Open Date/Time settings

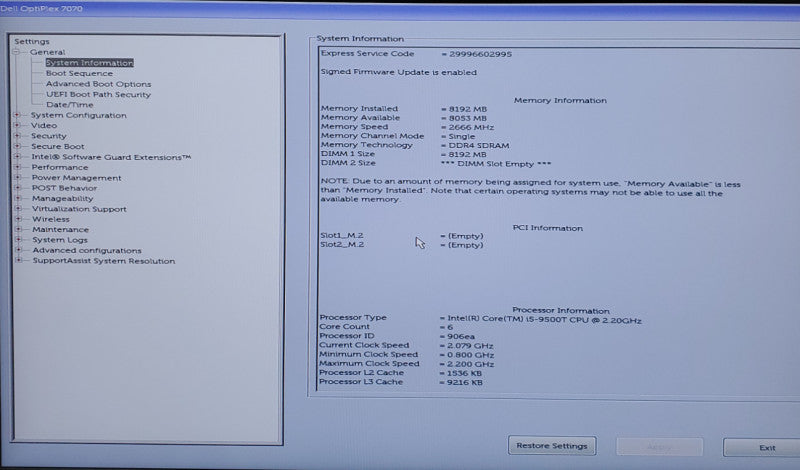pyautogui.click(x=69, y=105)
